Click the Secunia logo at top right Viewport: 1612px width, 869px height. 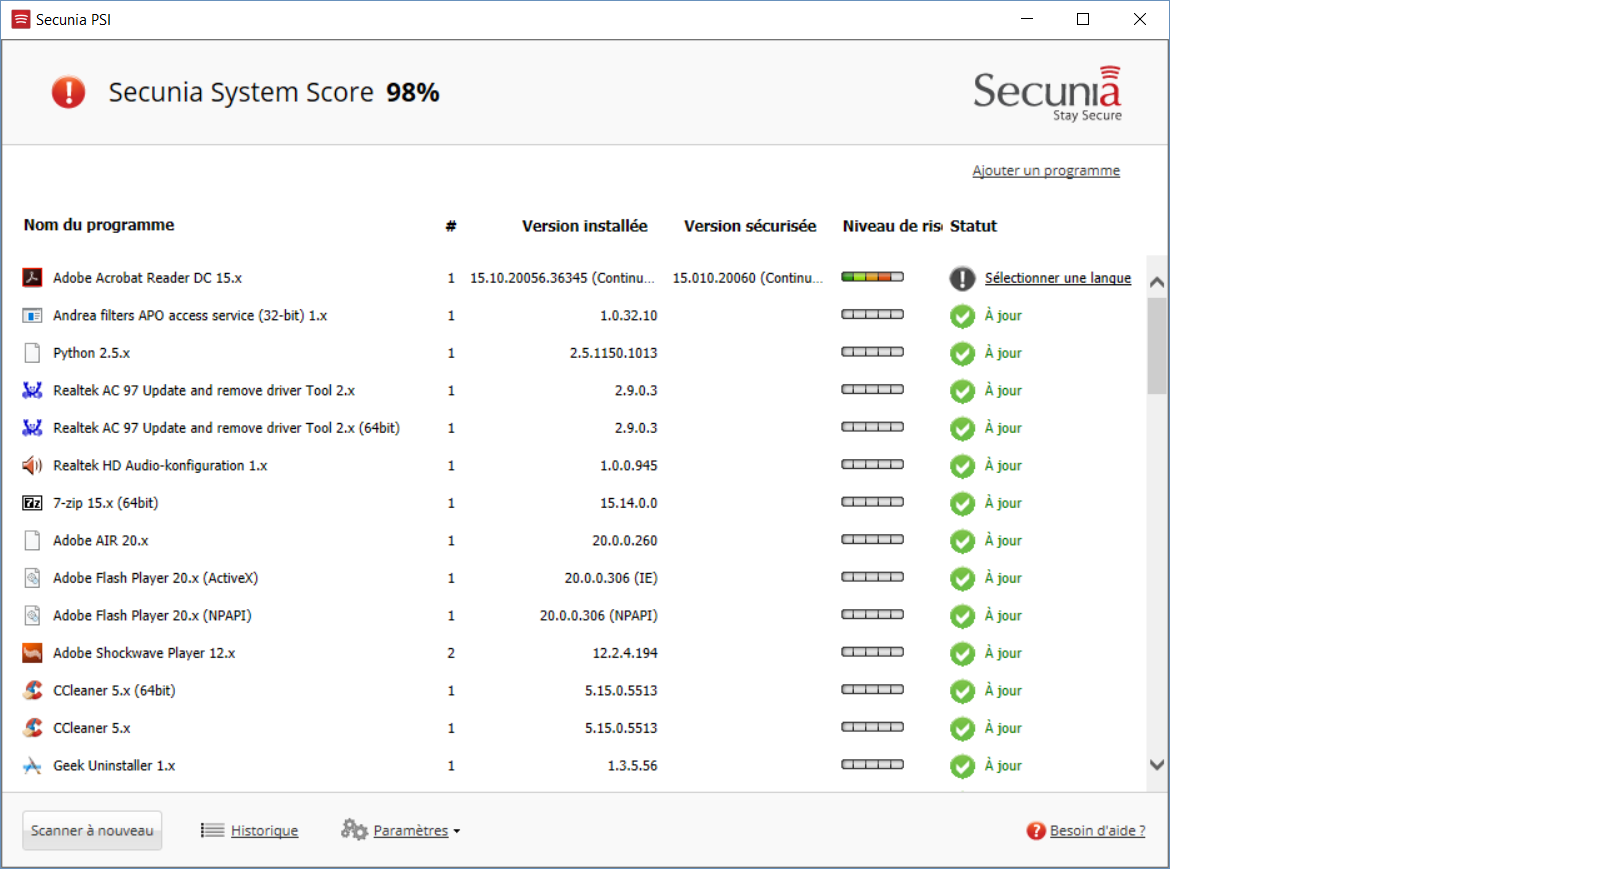pos(1047,94)
